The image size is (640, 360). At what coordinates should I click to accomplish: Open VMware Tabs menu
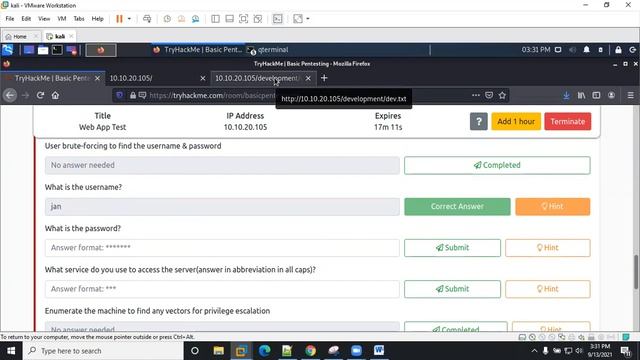[x=79, y=19]
